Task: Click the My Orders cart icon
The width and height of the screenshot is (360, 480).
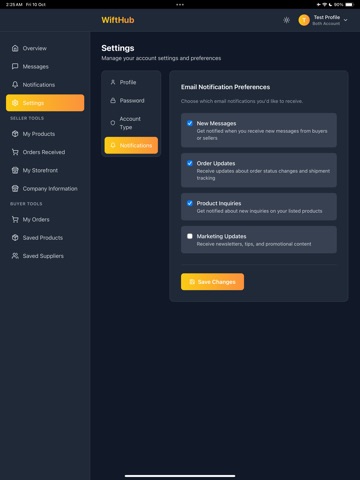Action: coord(15,219)
